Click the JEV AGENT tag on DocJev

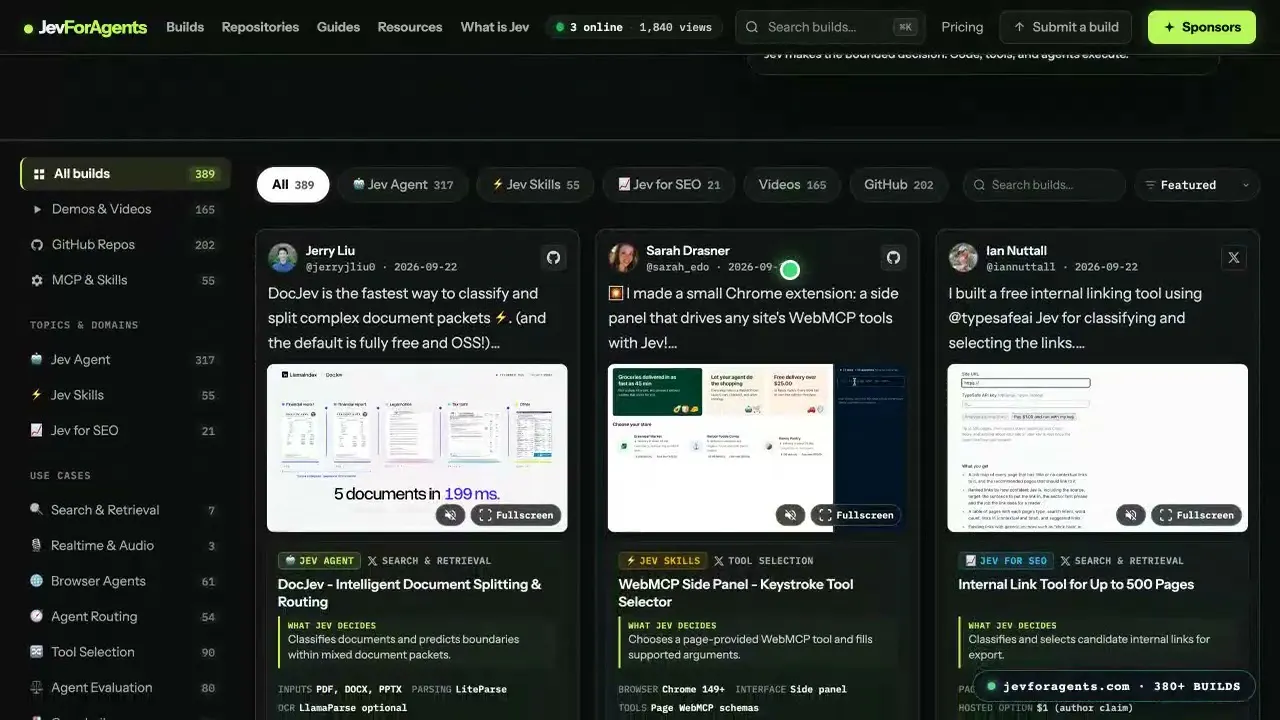pyautogui.click(x=319, y=561)
